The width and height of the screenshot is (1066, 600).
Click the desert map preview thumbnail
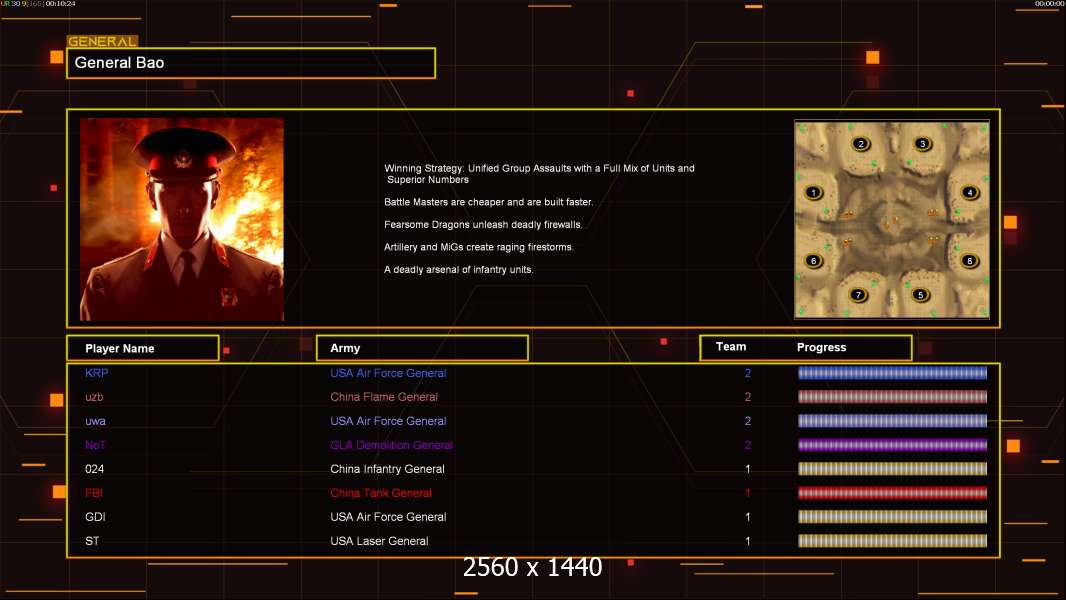click(x=892, y=219)
